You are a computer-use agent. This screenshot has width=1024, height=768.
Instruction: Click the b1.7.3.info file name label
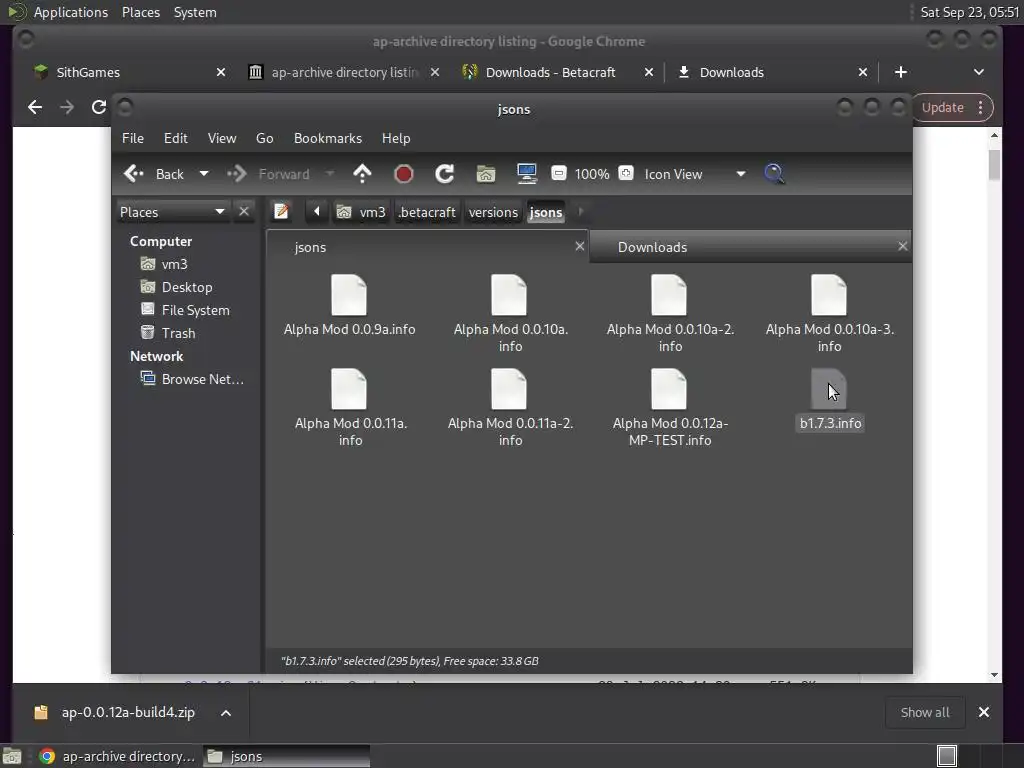tap(831, 423)
